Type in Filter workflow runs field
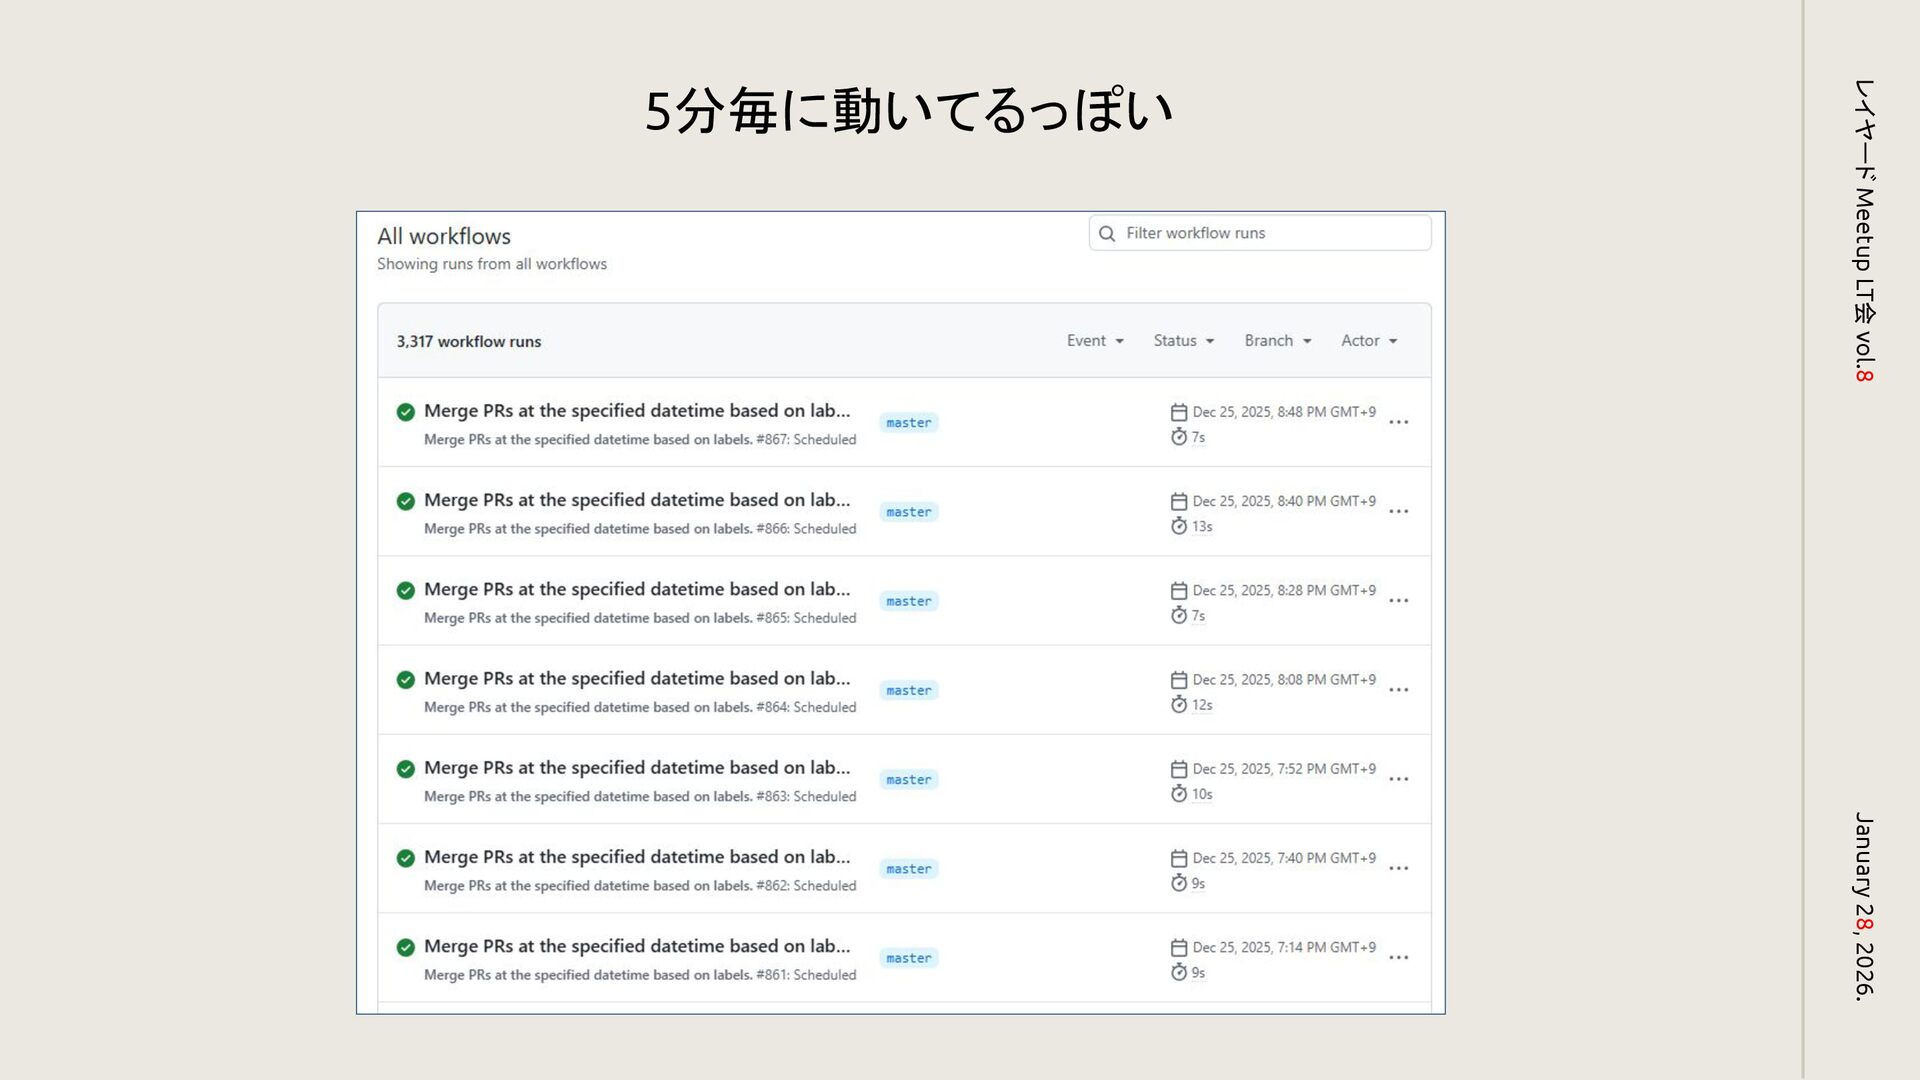This screenshot has width=1920, height=1080. pos(1270,233)
